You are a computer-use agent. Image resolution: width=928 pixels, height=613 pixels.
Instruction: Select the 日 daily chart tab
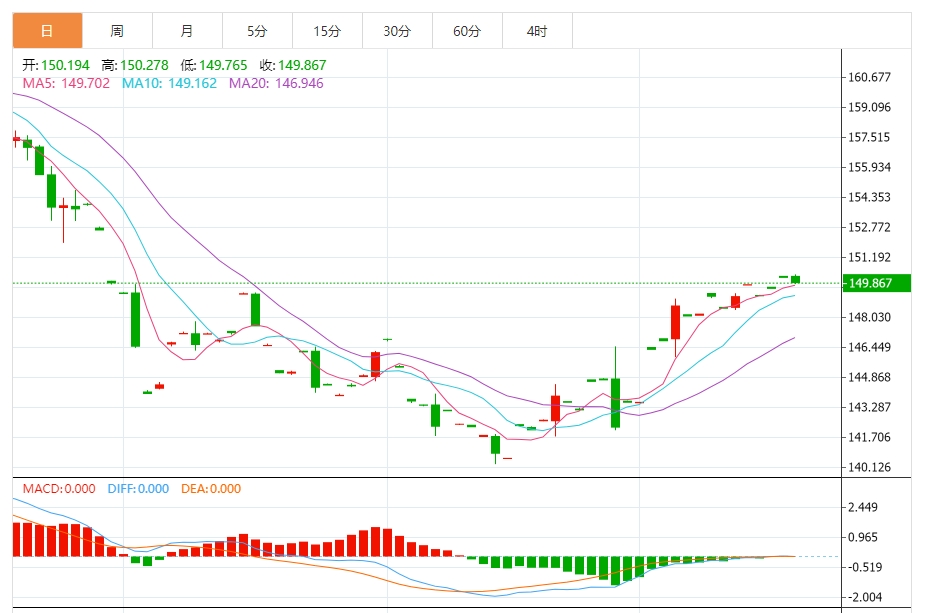click(47, 31)
